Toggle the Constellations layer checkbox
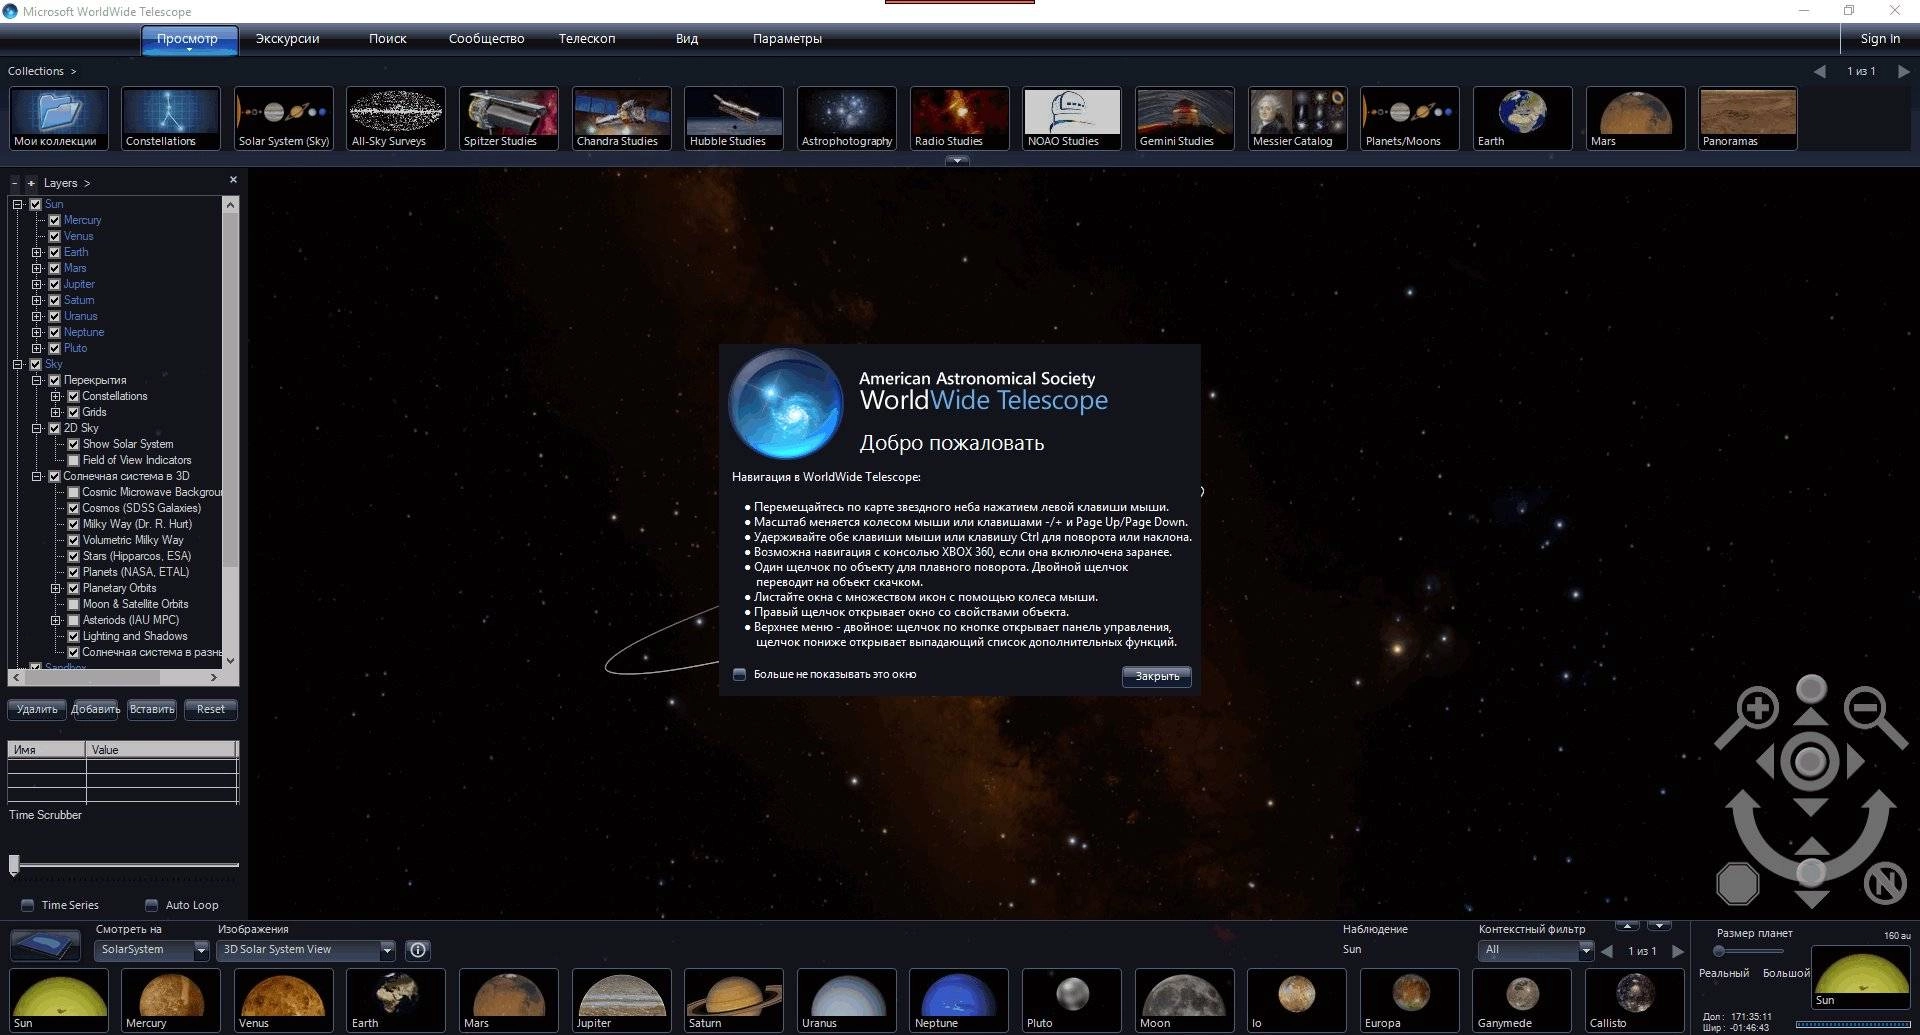This screenshot has width=1920, height=1035. click(x=73, y=396)
